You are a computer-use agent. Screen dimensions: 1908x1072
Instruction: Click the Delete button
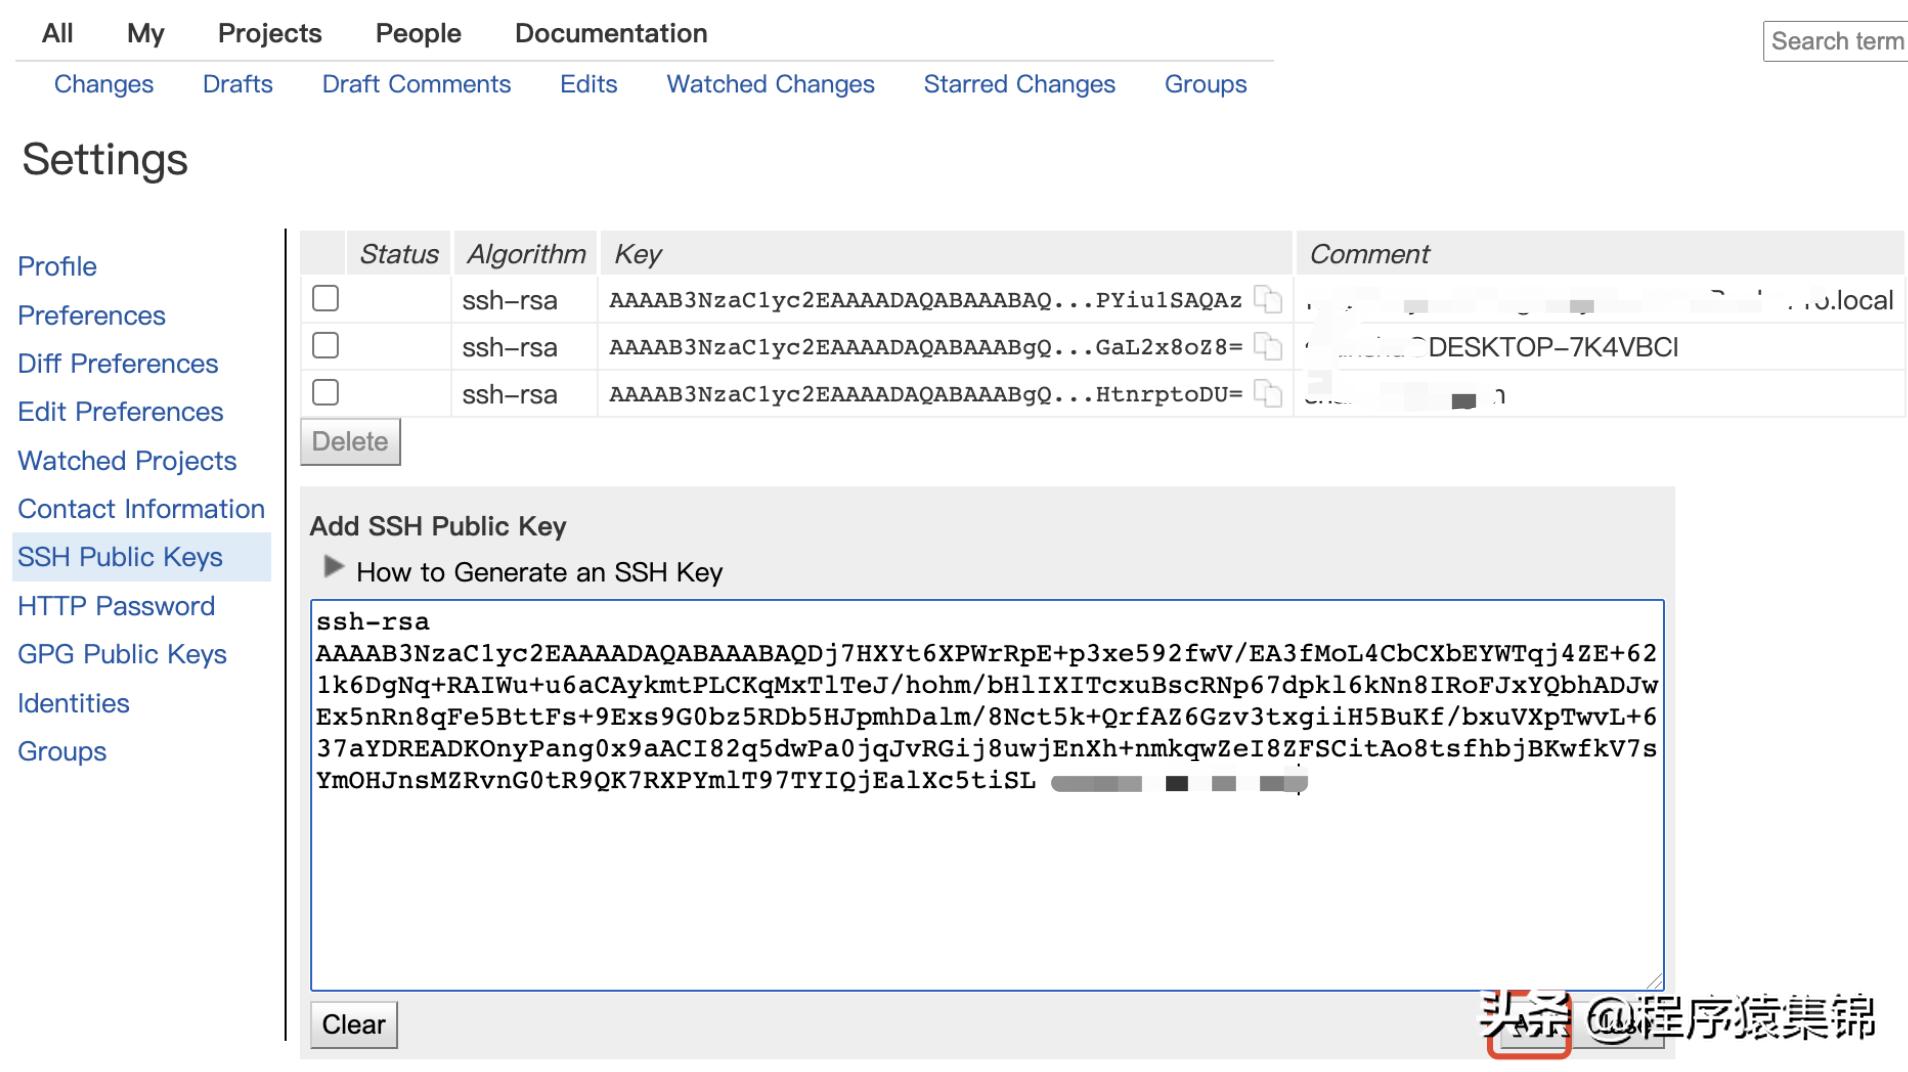coord(349,441)
